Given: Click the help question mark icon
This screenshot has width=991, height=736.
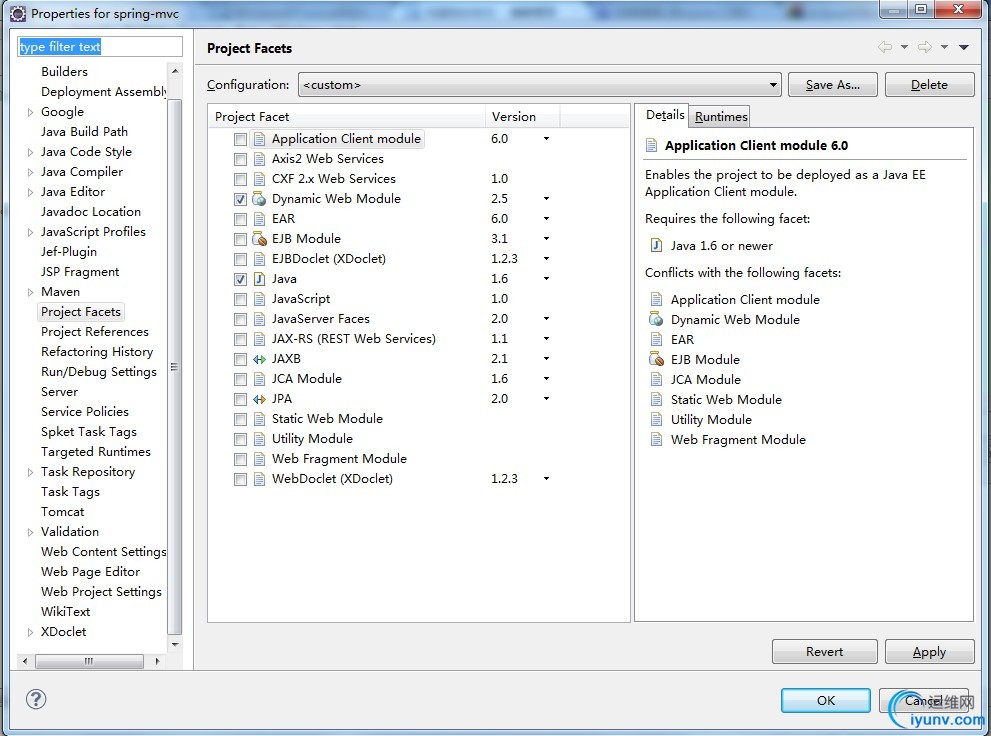Looking at the screenshot, I should (x=36, y=699).
